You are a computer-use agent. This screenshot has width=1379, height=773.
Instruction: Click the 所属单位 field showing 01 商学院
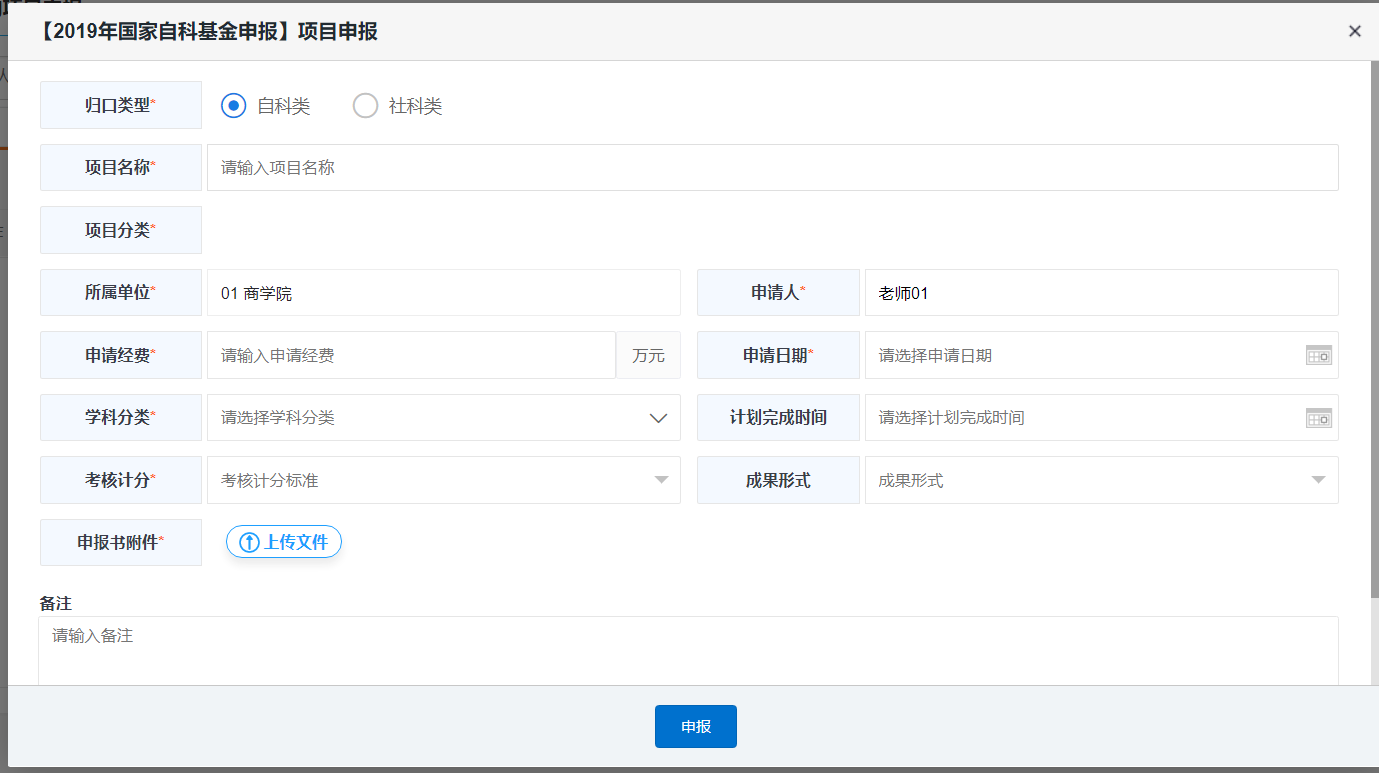coord(443,293)
